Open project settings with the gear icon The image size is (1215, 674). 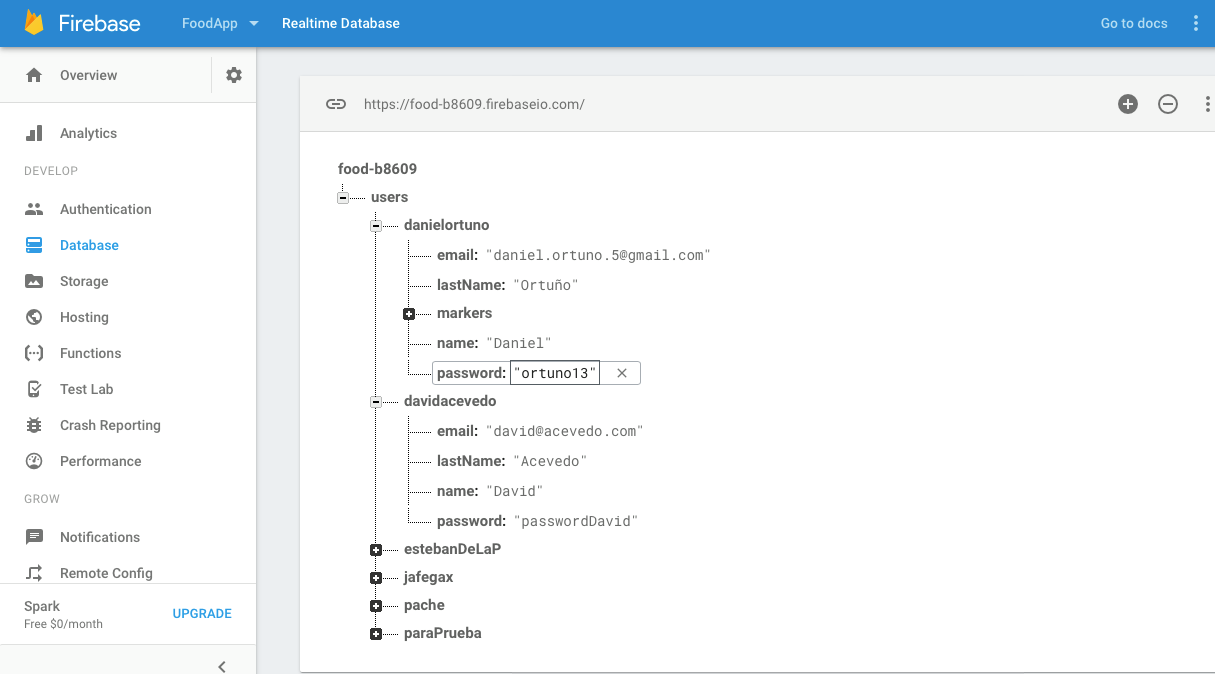pos(233,74)
